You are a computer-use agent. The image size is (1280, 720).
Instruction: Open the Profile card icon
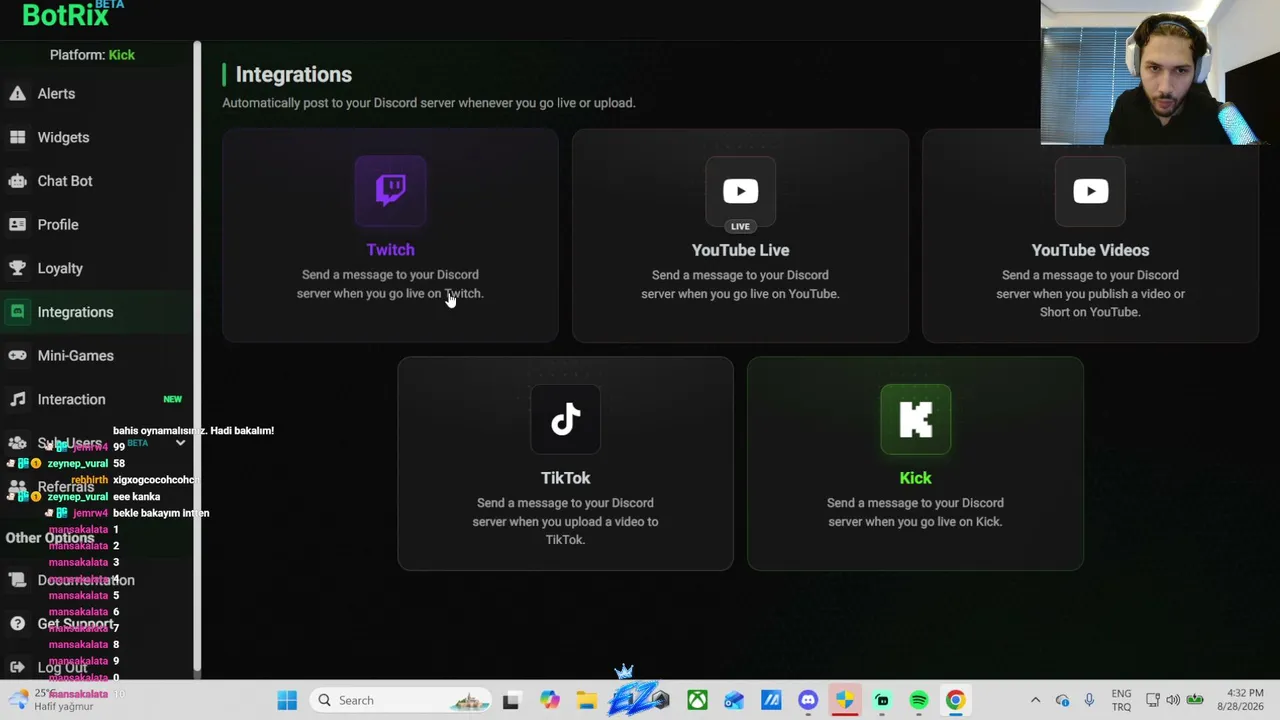coord(17,225)
